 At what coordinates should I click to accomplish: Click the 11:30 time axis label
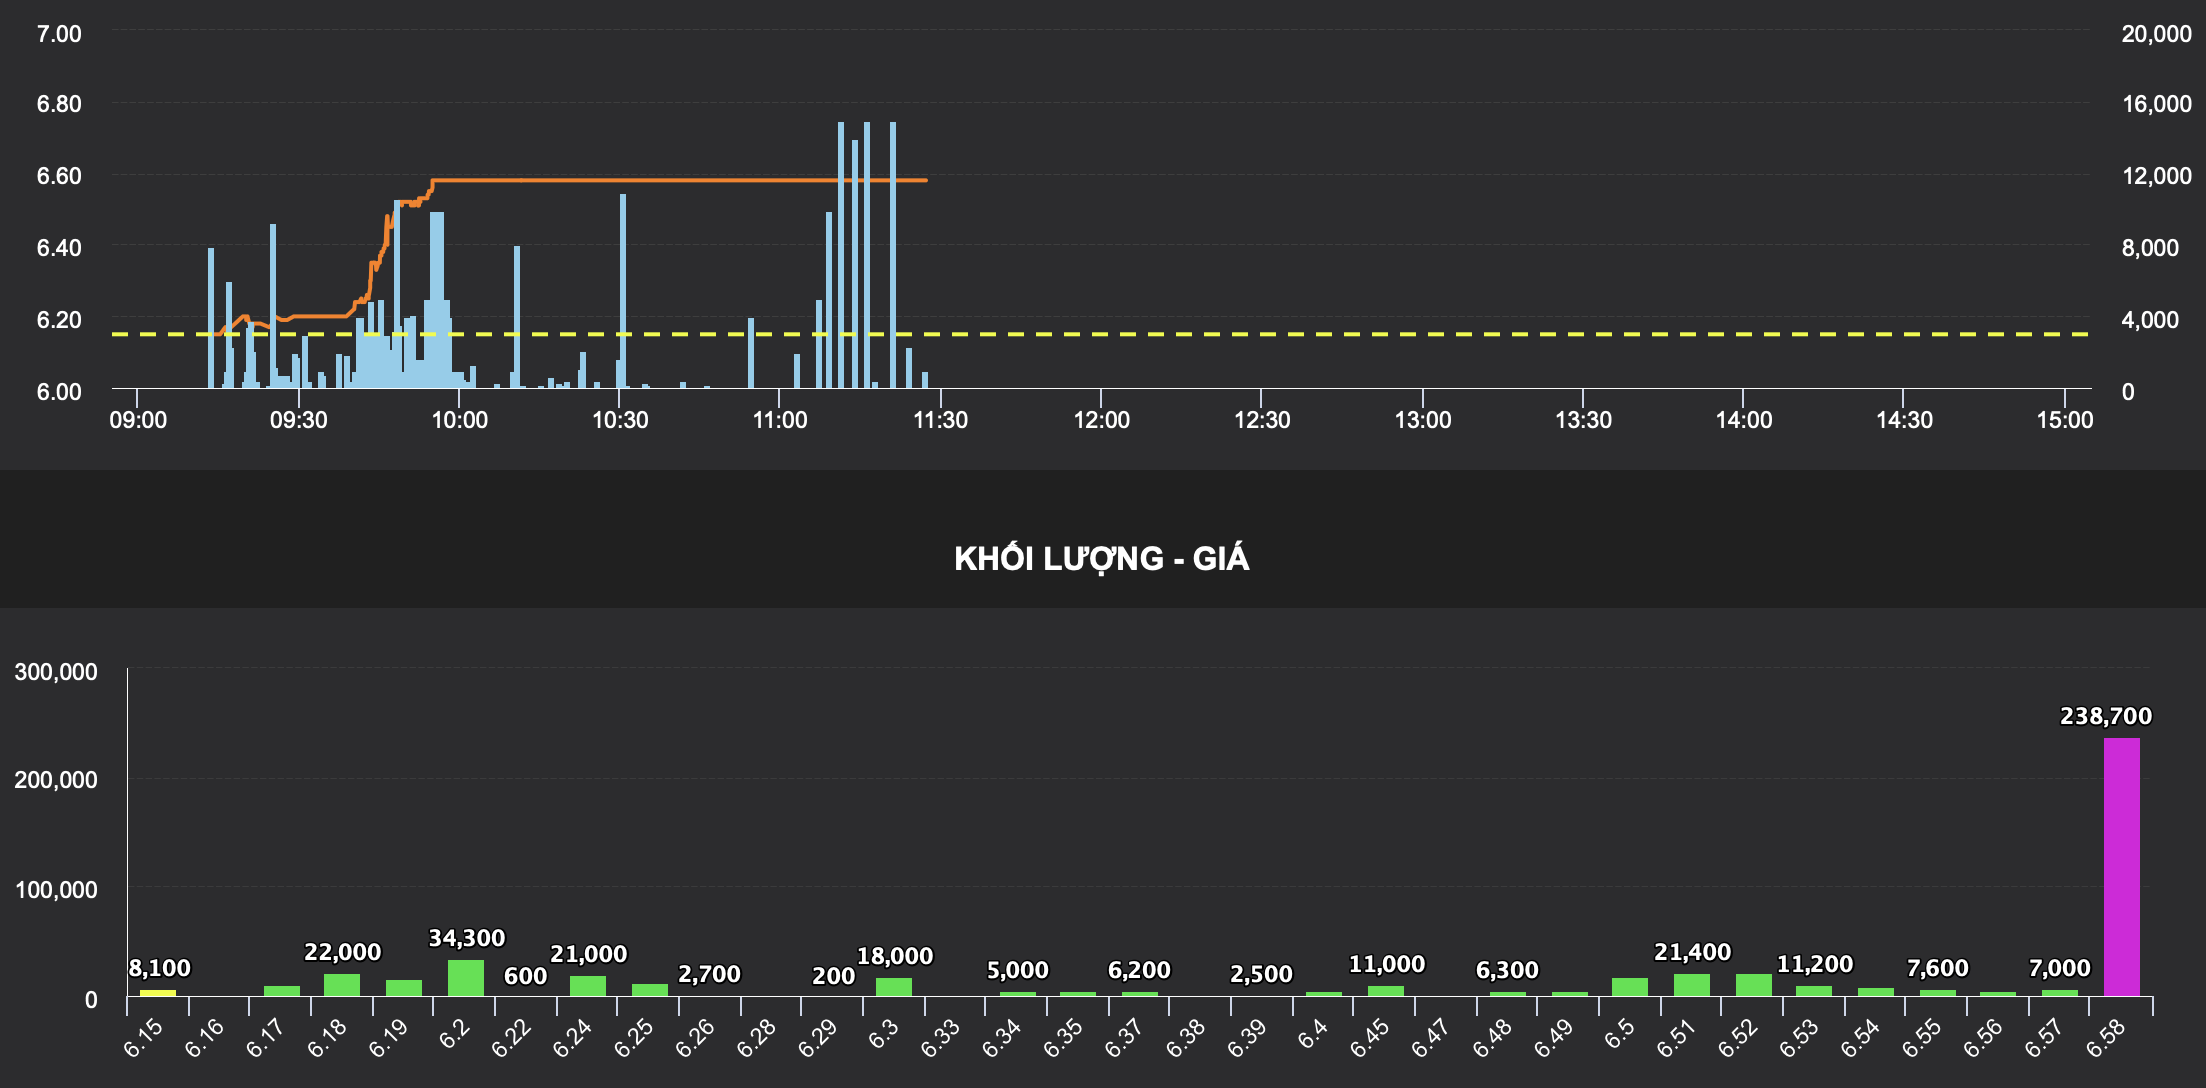940,420
